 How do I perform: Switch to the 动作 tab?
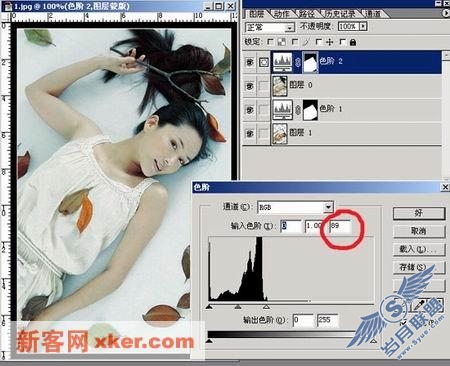(282, 14)
